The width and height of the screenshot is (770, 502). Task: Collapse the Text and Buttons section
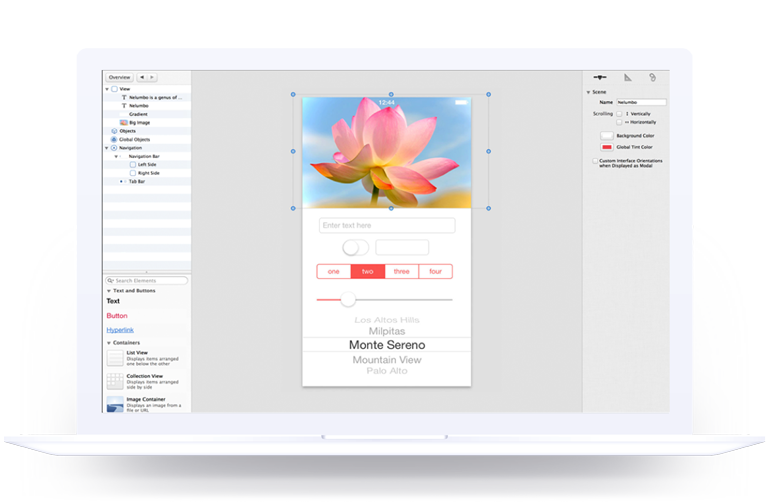click(x=108, y=290)
